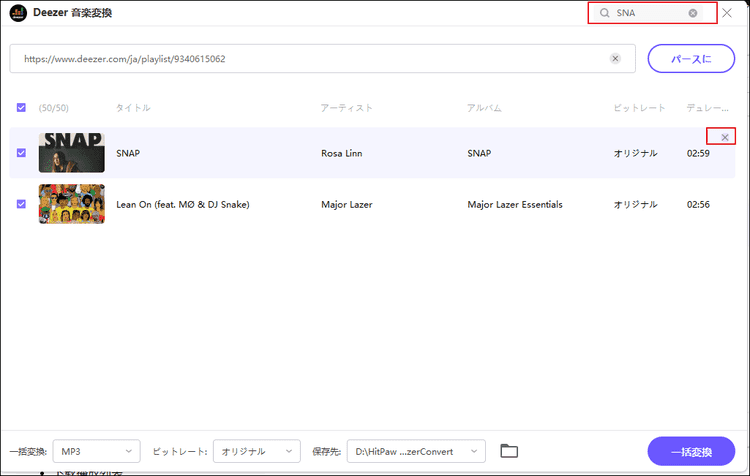This screenshot has height=476, width=750.
Task: Toggle the select-all tracks checkbox
Action: [21, 108]
